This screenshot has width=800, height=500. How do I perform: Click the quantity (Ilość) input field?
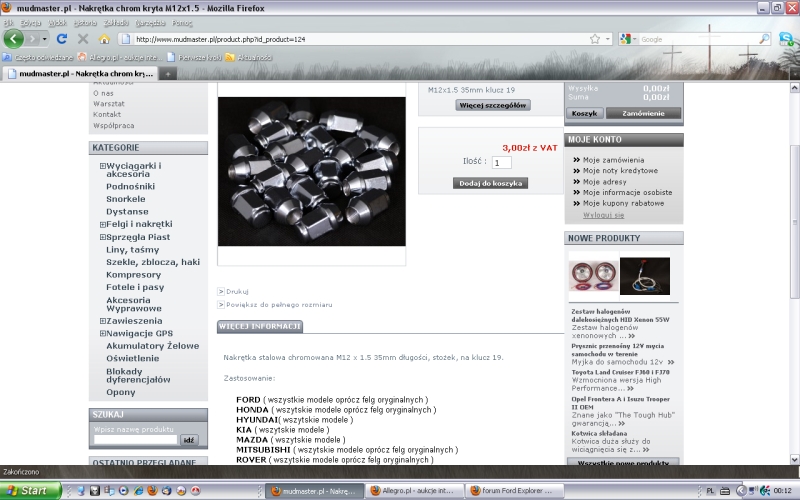tap(501, 162)
